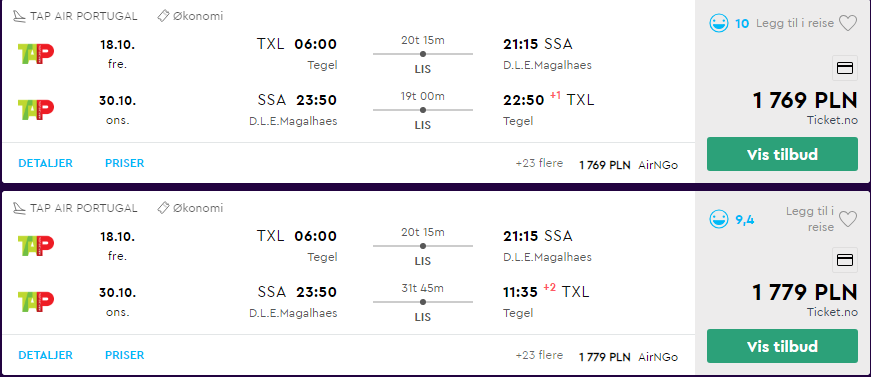The image size is (871, 377).
Task: Show +23 flere offers on the first card
Action: pos(539,163)
